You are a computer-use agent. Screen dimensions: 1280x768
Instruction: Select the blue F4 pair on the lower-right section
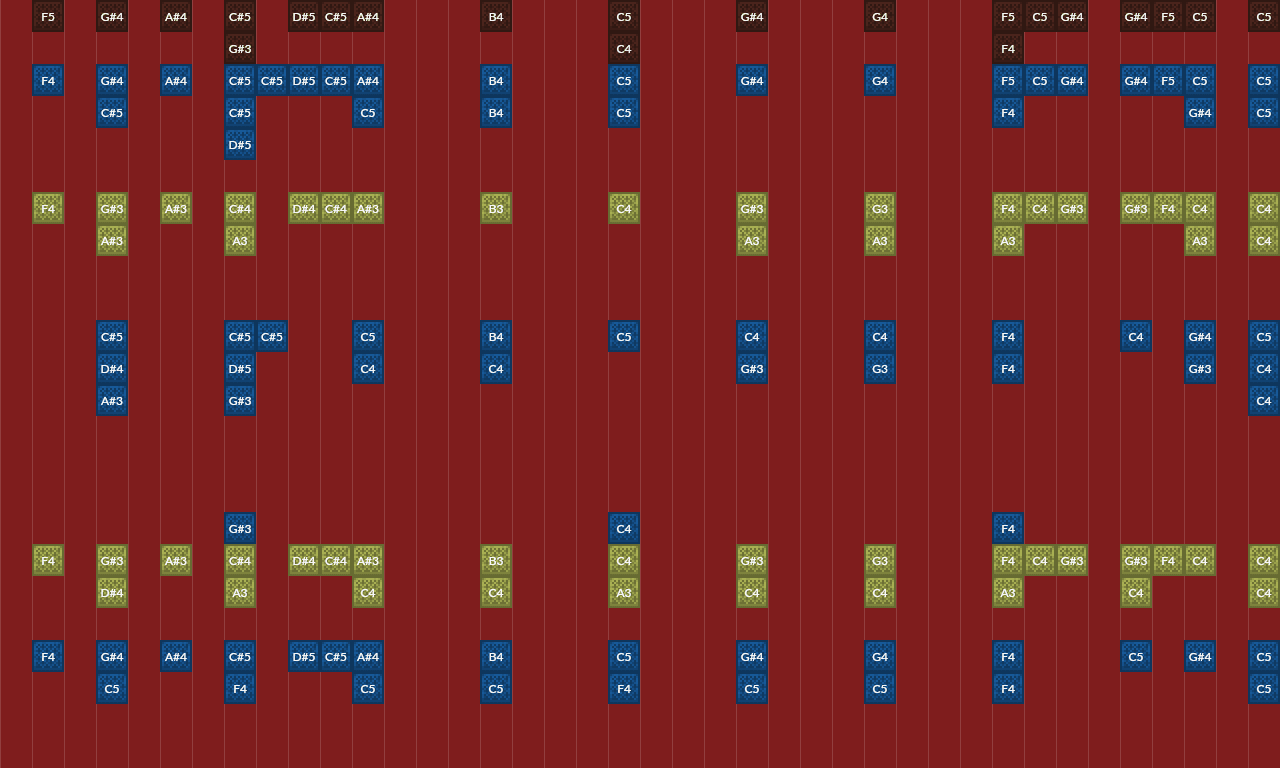(x=1008, y=672)
